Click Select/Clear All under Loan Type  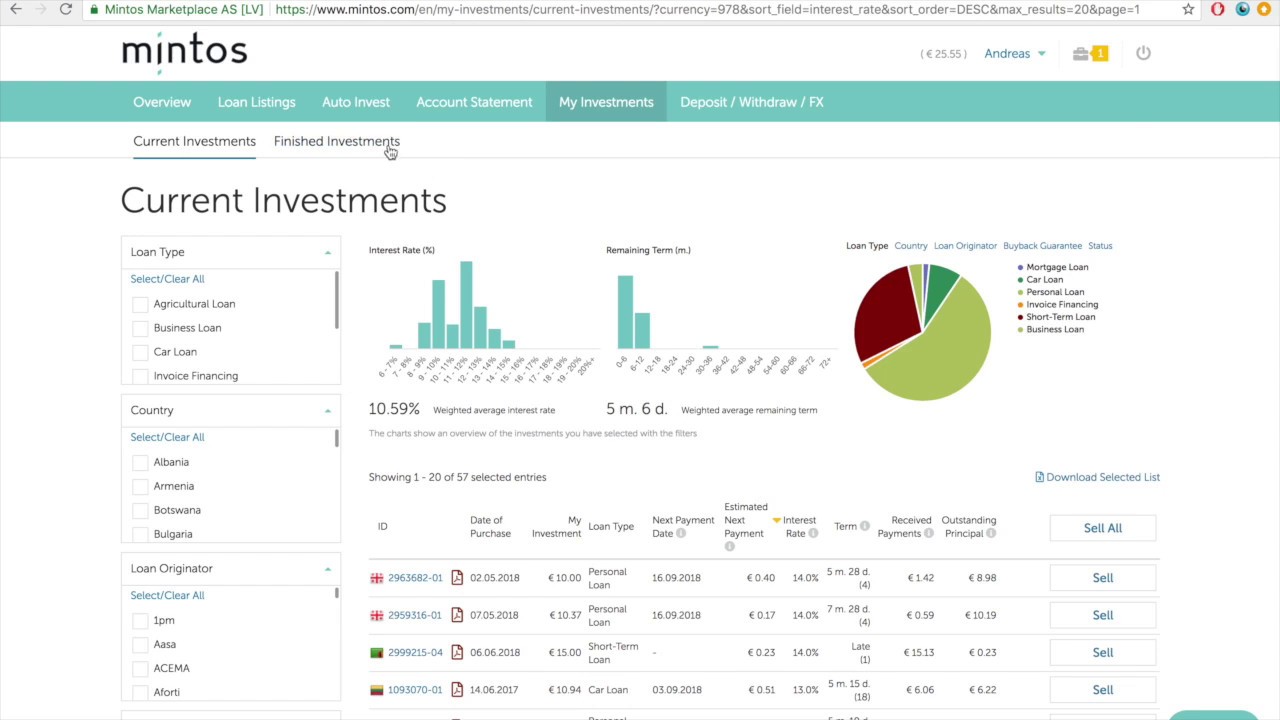coord(167,279)
